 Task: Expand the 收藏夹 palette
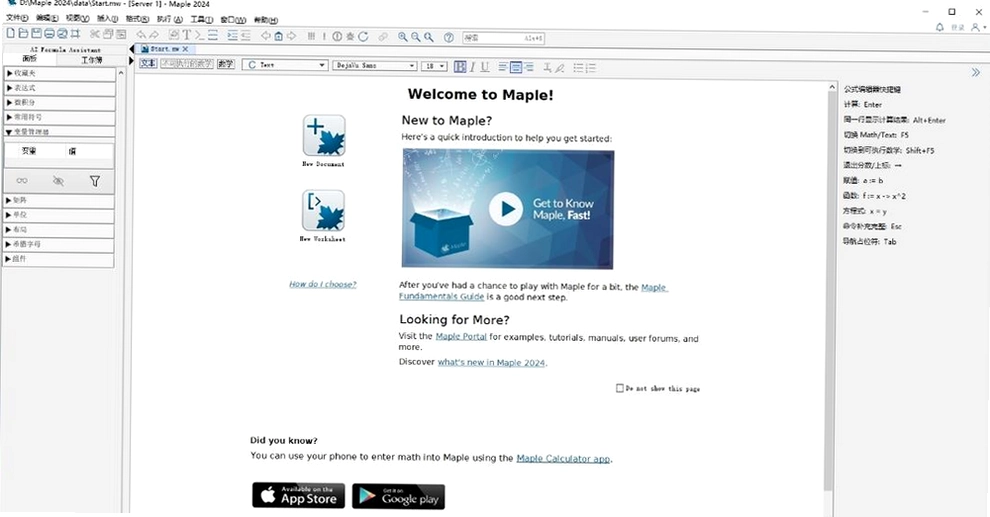[59, 73]
